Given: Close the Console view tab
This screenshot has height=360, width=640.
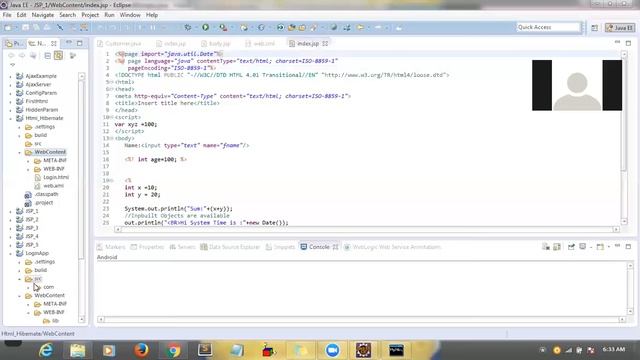Looking at the screenshot, I should [x=336, y=247].
